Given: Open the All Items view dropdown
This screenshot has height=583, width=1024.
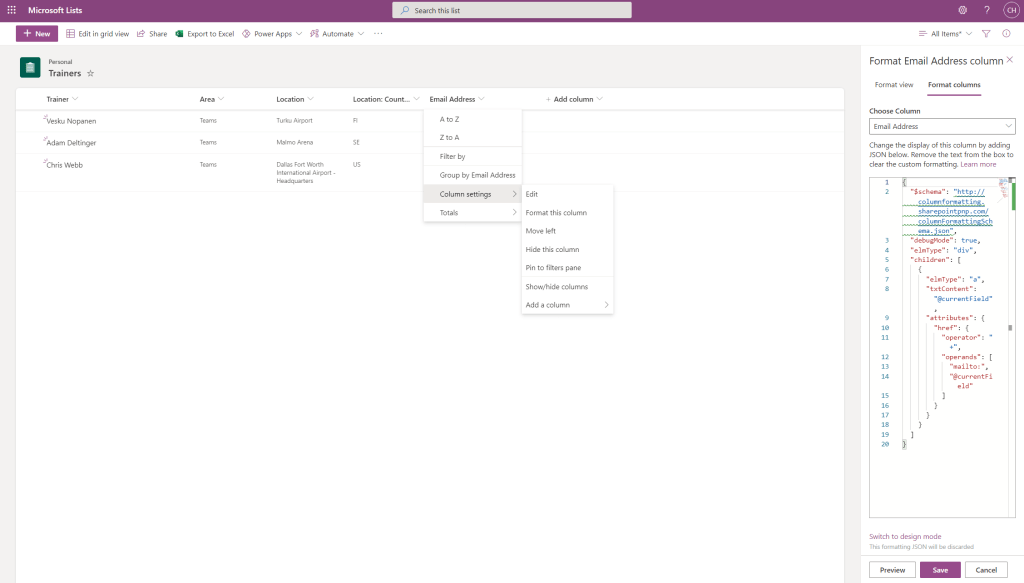Looking at the screenshot, I should click(945, 34).
